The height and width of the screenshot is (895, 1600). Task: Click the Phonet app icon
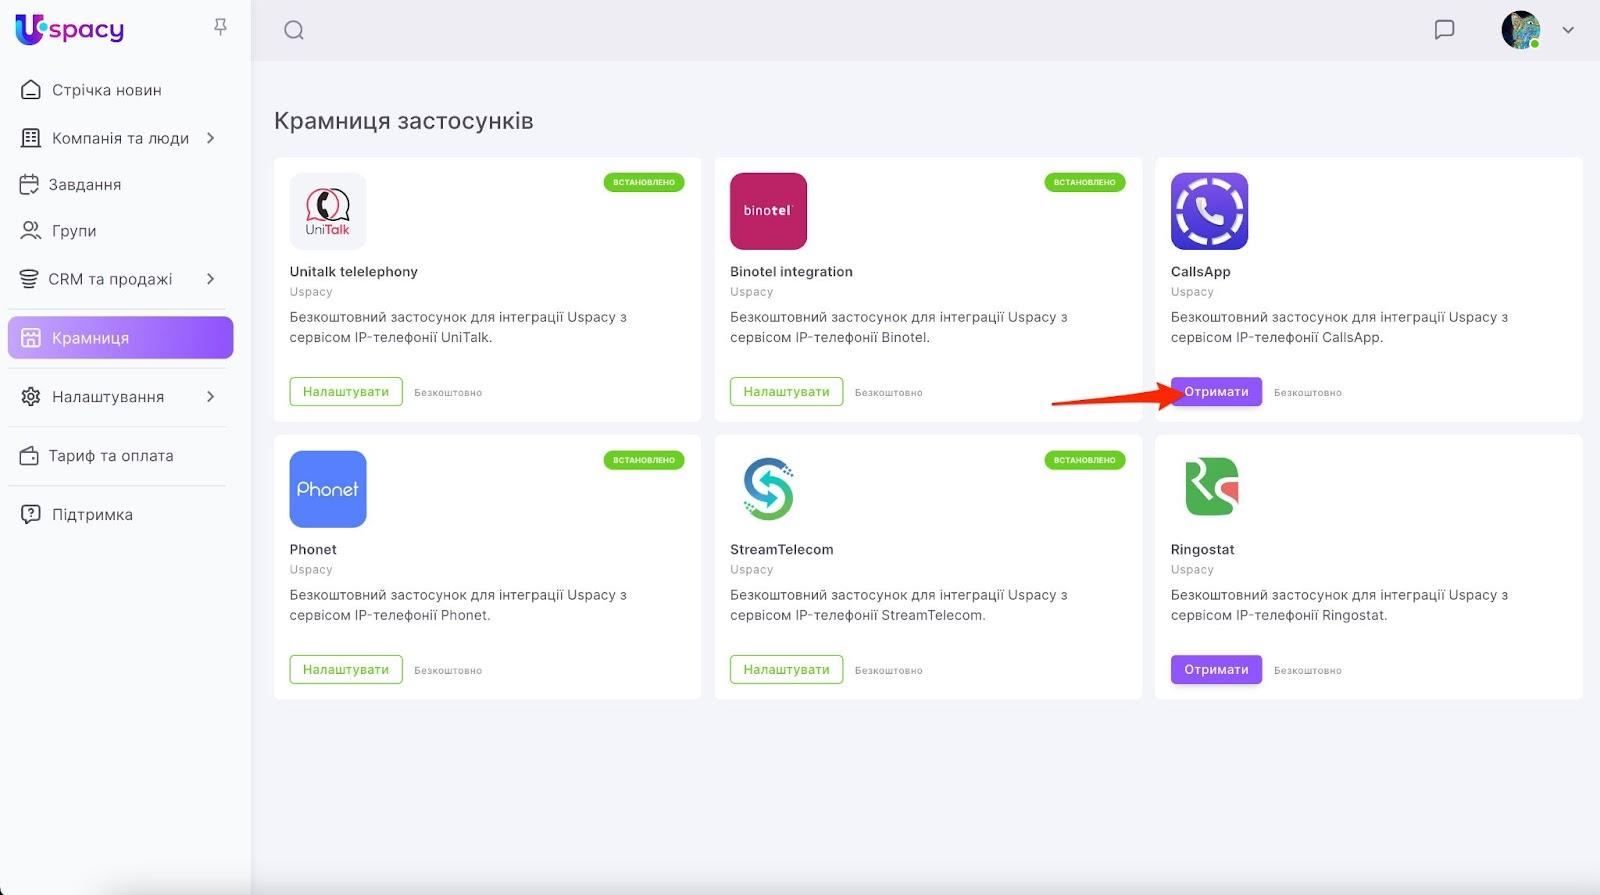point(328,489)
